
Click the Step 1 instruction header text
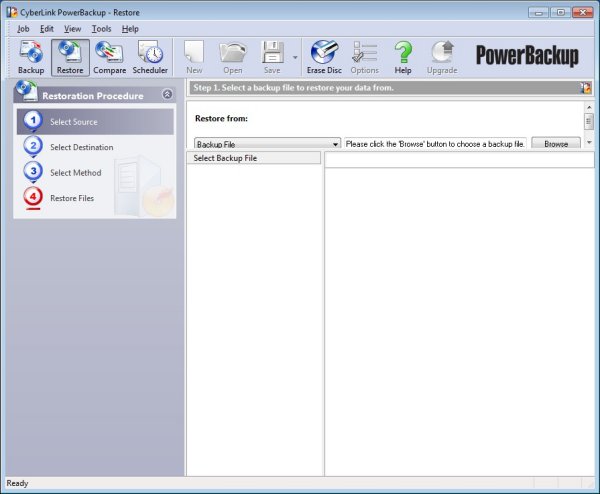pyautogui.click(x=293, y=88)
